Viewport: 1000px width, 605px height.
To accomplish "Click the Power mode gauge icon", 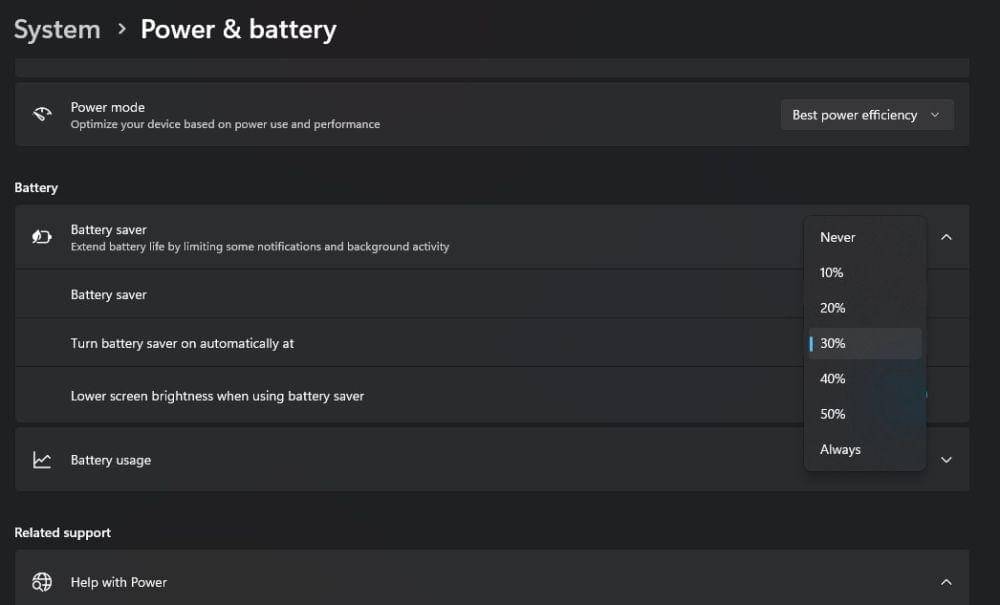I will click(42, 115).
